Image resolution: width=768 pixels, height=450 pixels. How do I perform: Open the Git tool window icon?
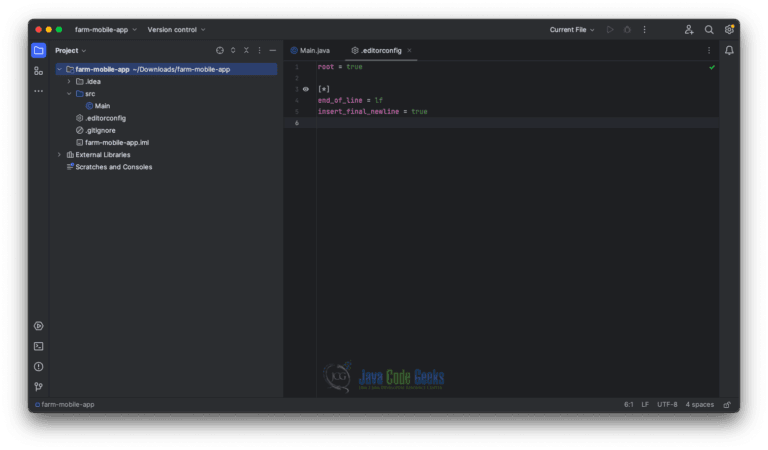(x=39, y=387)
